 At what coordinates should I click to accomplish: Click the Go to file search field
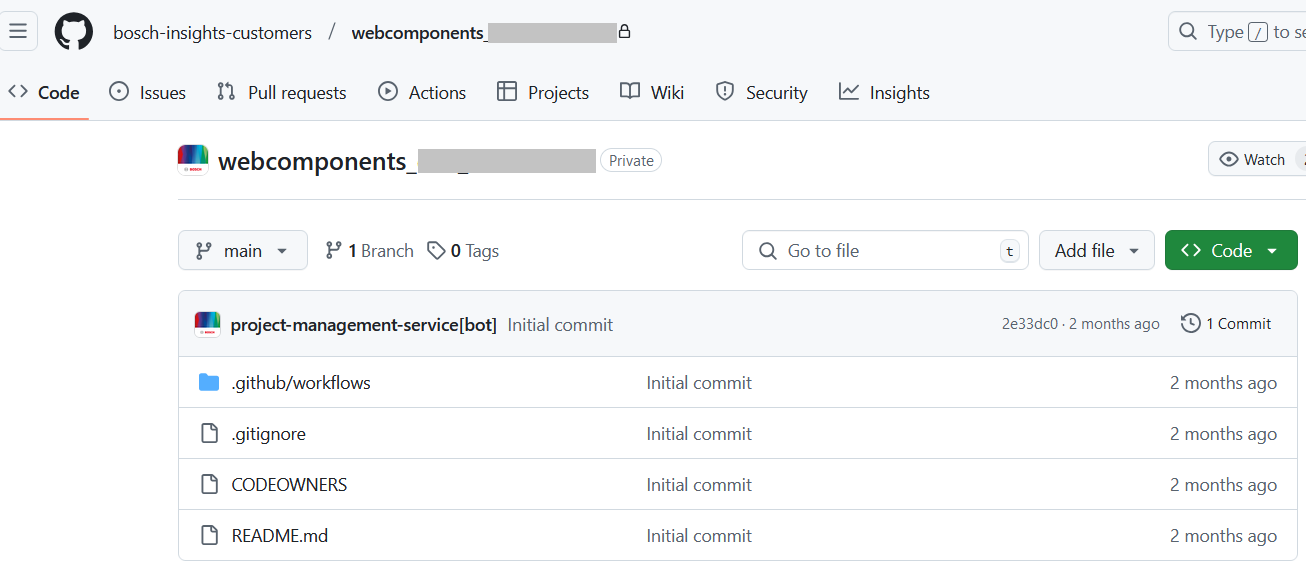(x=870, y=251)
